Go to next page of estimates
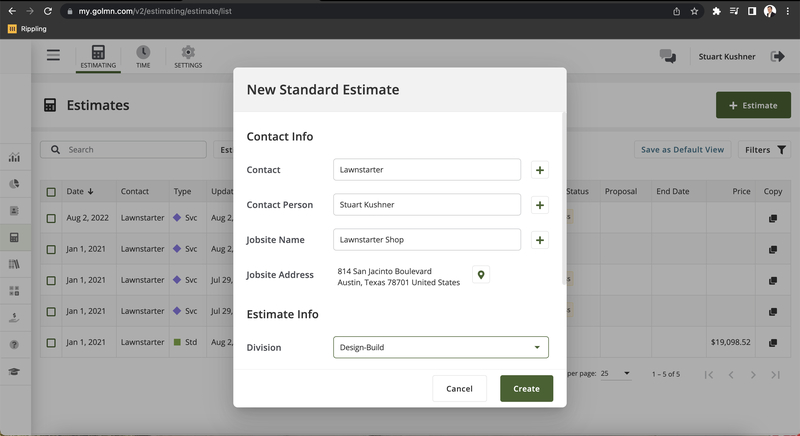800x436 pixels. click(753, 375)
